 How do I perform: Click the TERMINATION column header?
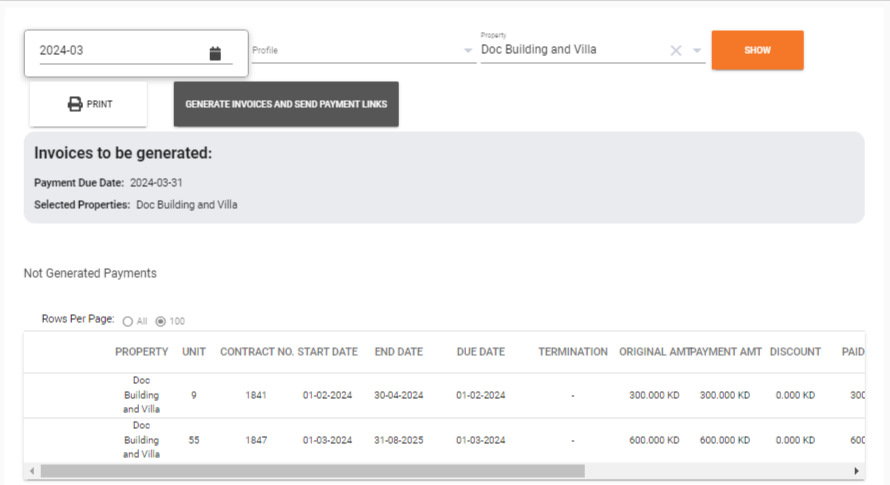point(572,352)
